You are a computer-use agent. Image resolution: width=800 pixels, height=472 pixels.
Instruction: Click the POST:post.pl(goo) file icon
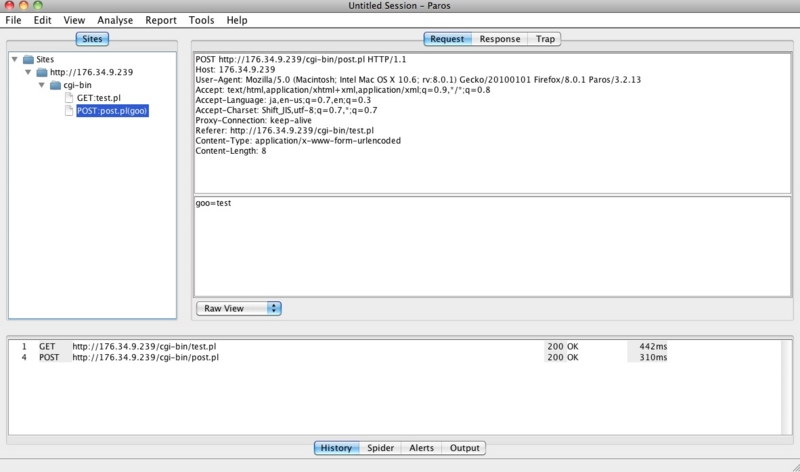[69, 110]
